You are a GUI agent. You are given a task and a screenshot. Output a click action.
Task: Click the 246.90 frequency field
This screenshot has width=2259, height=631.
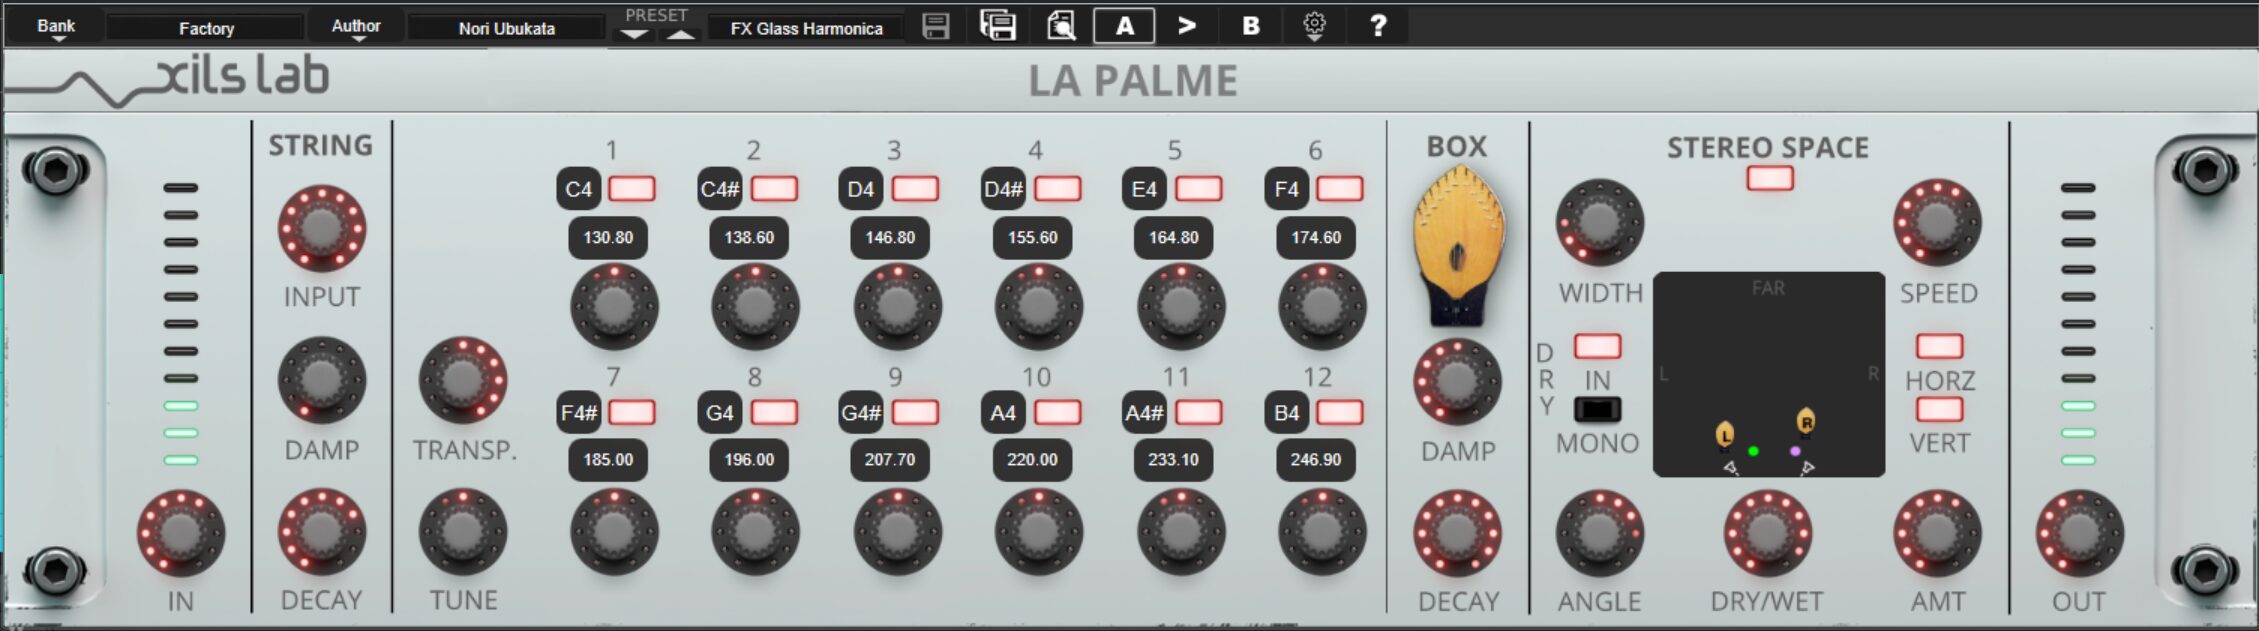click(1316, 460)
